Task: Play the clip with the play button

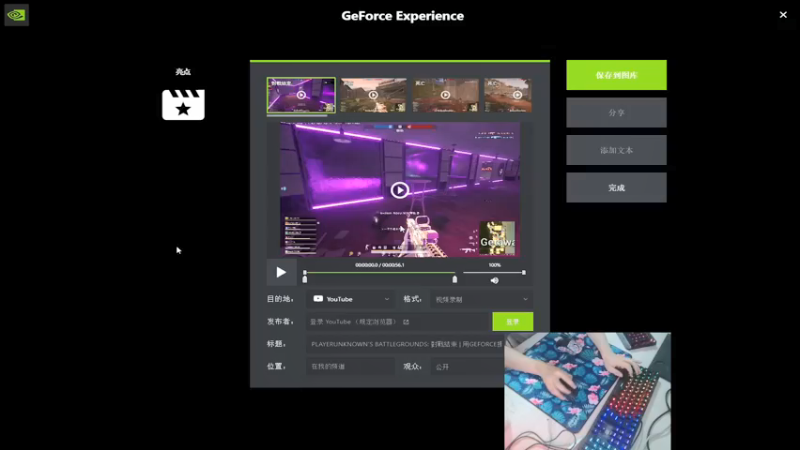Action: (x=281, y=272)
